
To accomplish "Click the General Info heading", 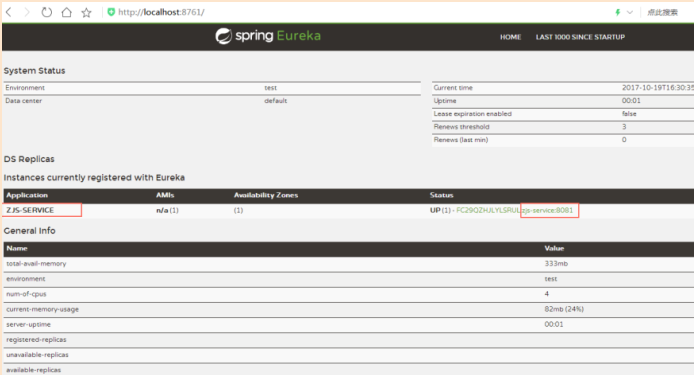I will (30, 231).
